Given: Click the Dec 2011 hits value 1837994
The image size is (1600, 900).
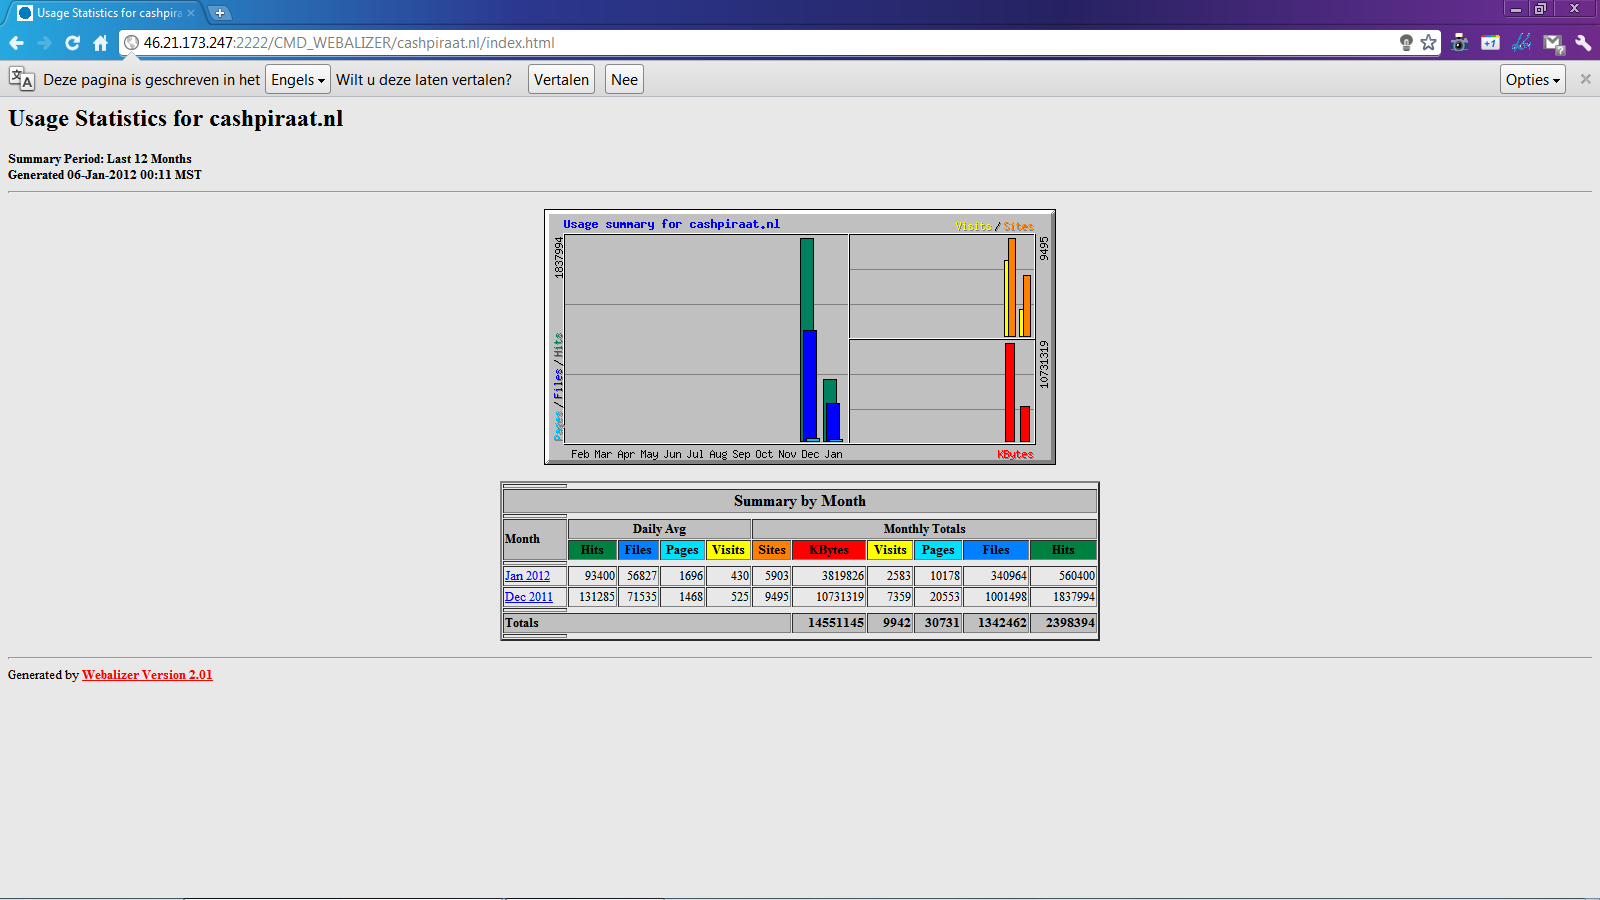Looking at the screenshot, I should (x=1074, y=597).
